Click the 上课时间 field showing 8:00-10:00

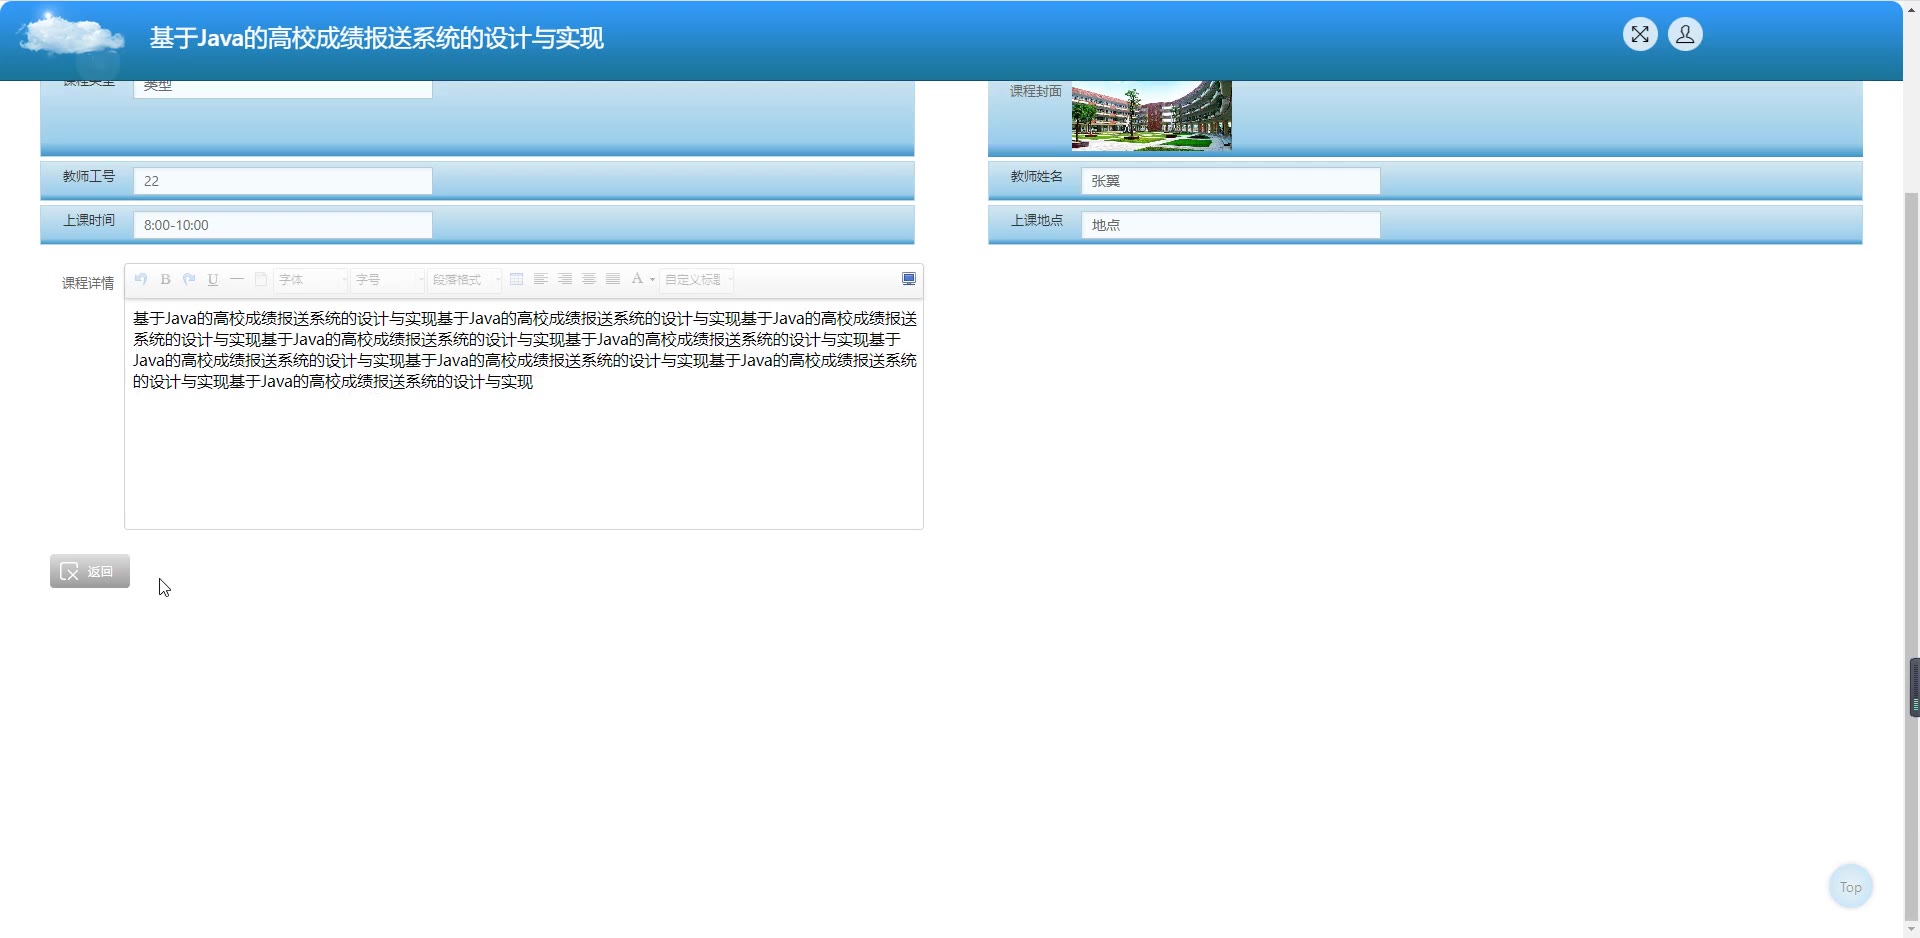tap(283, 225)
